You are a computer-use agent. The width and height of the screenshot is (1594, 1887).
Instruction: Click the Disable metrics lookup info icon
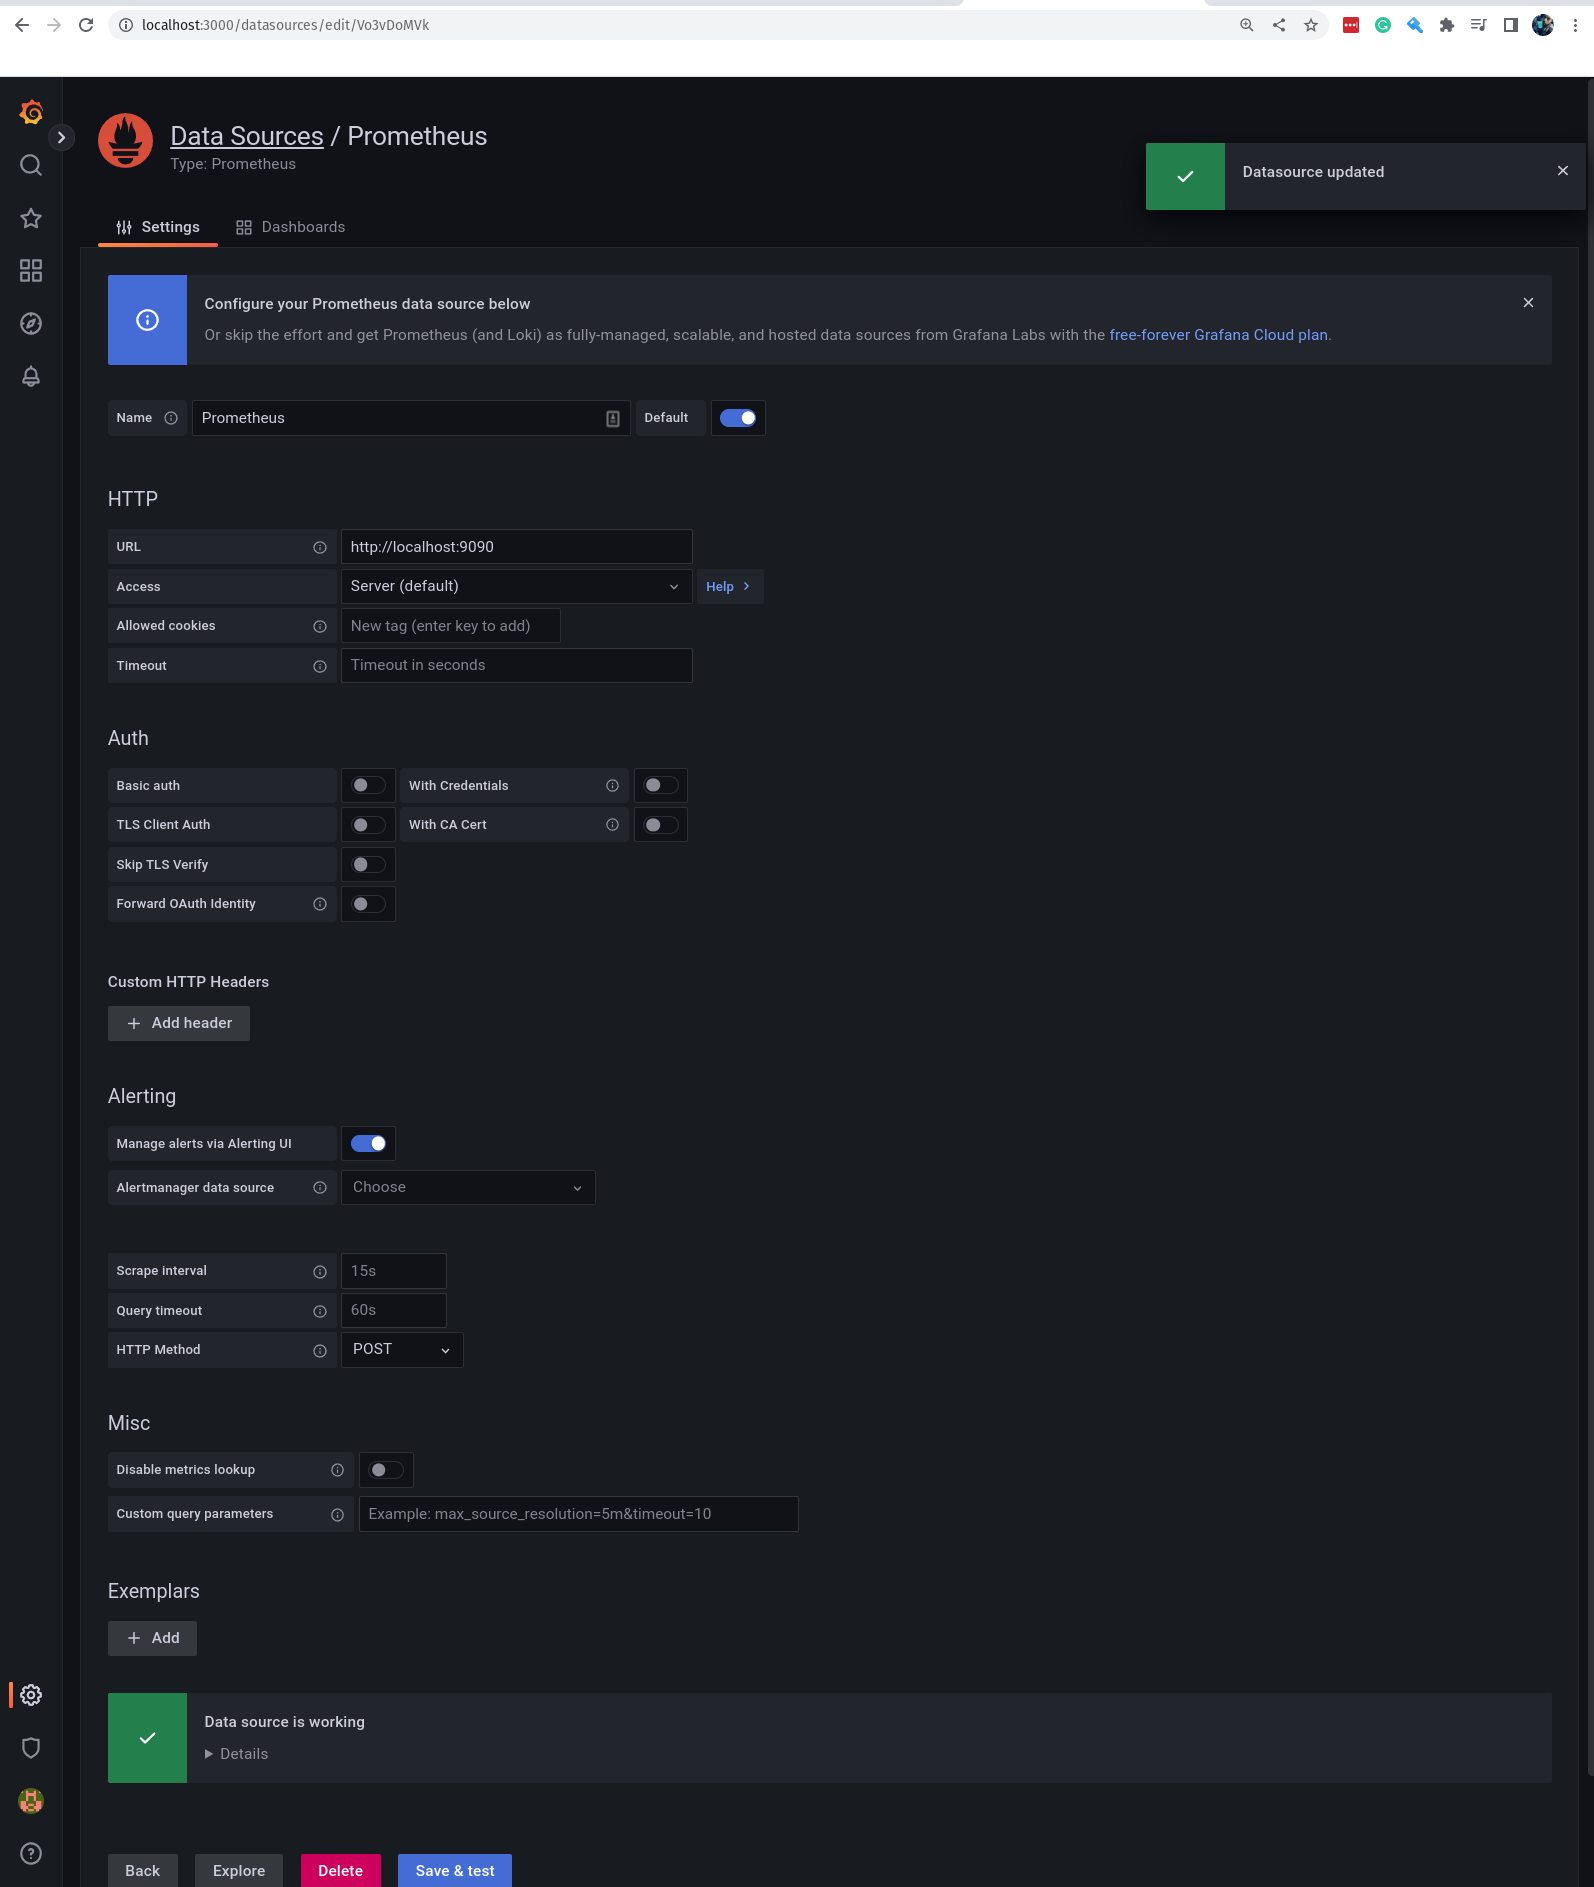click(337, 1470)
